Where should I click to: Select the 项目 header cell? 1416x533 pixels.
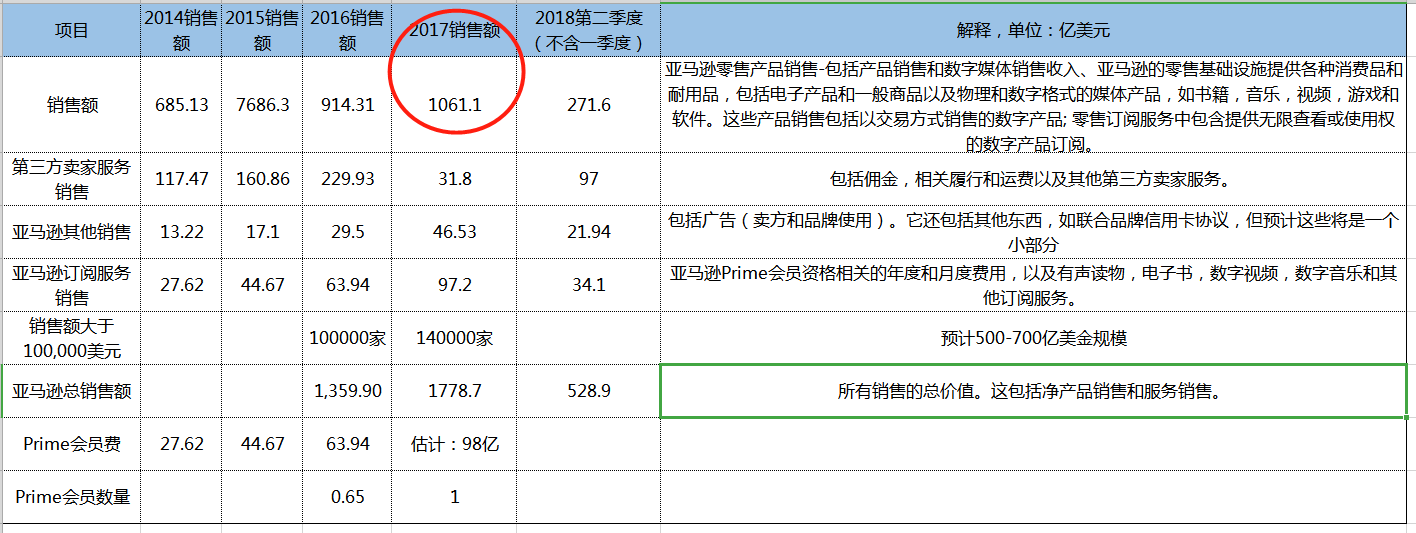(71, 30)
